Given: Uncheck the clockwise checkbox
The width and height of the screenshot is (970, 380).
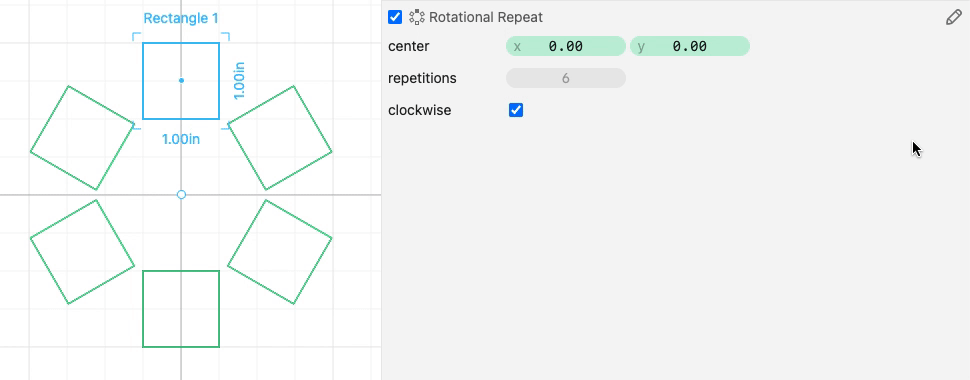Looking at the screenshot, I should pyautogui.click(x=516, y=110).
